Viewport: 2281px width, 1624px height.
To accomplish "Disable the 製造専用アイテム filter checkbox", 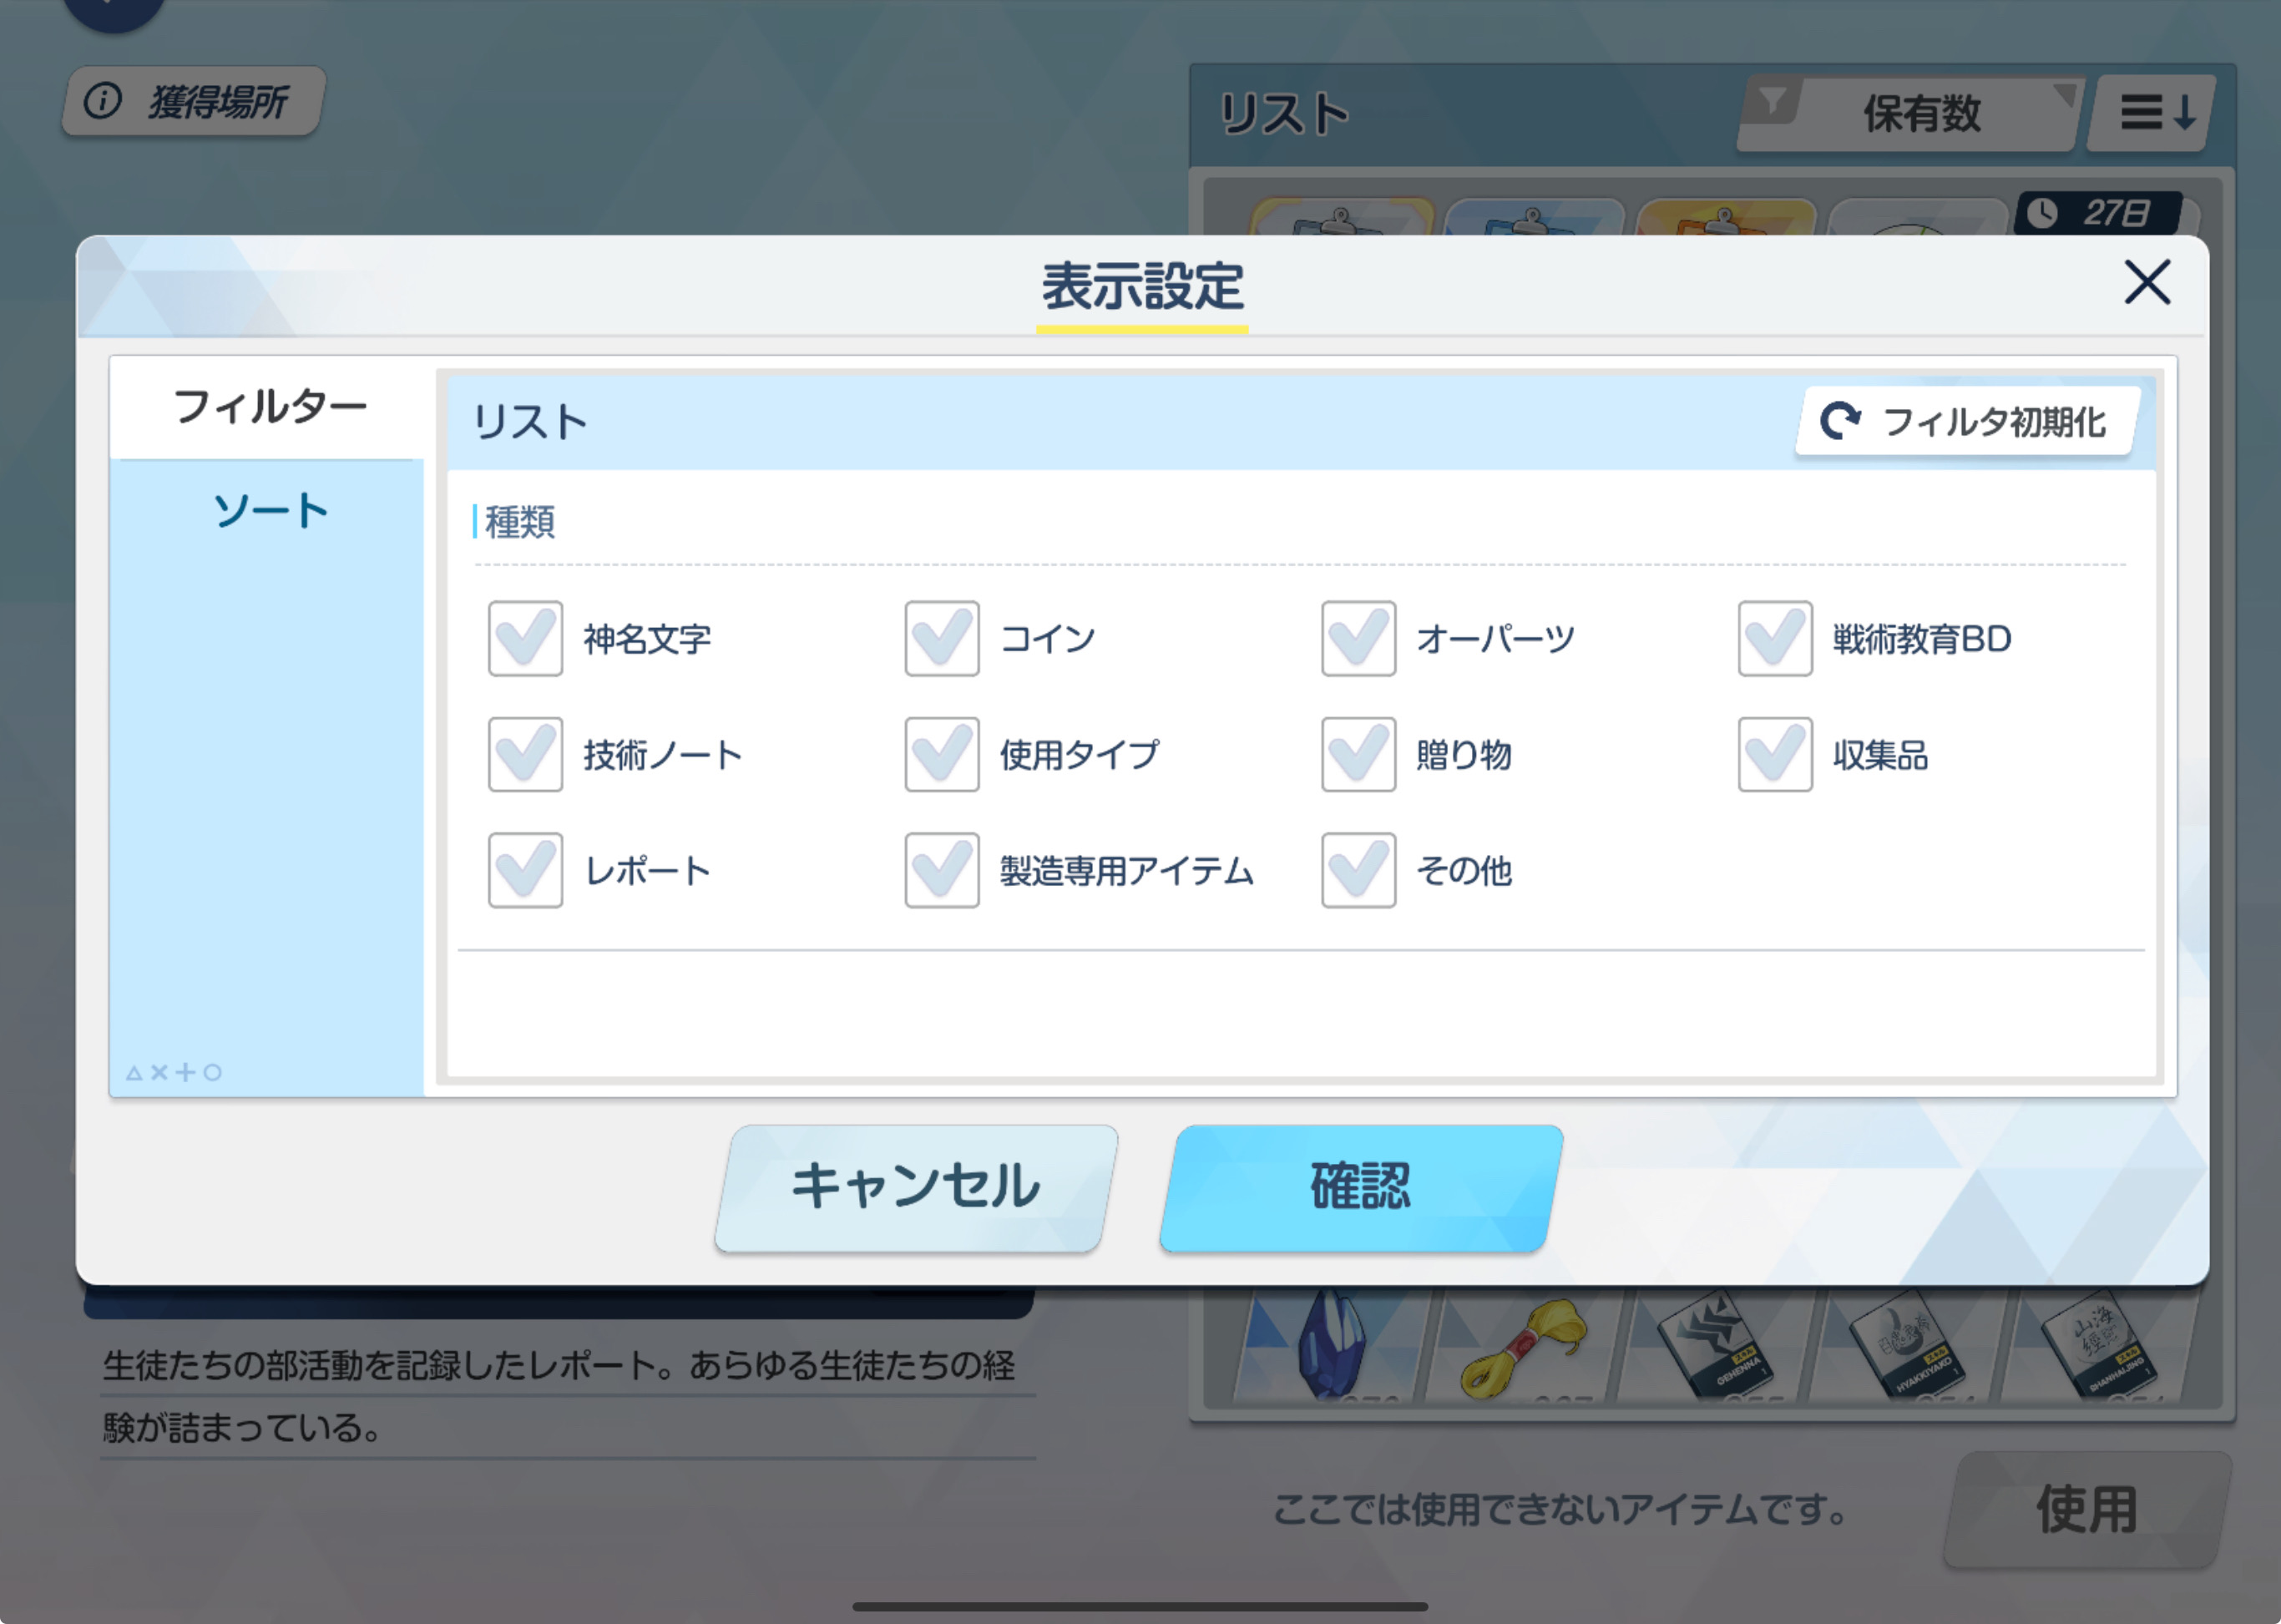I will click(x=941, y=870).
